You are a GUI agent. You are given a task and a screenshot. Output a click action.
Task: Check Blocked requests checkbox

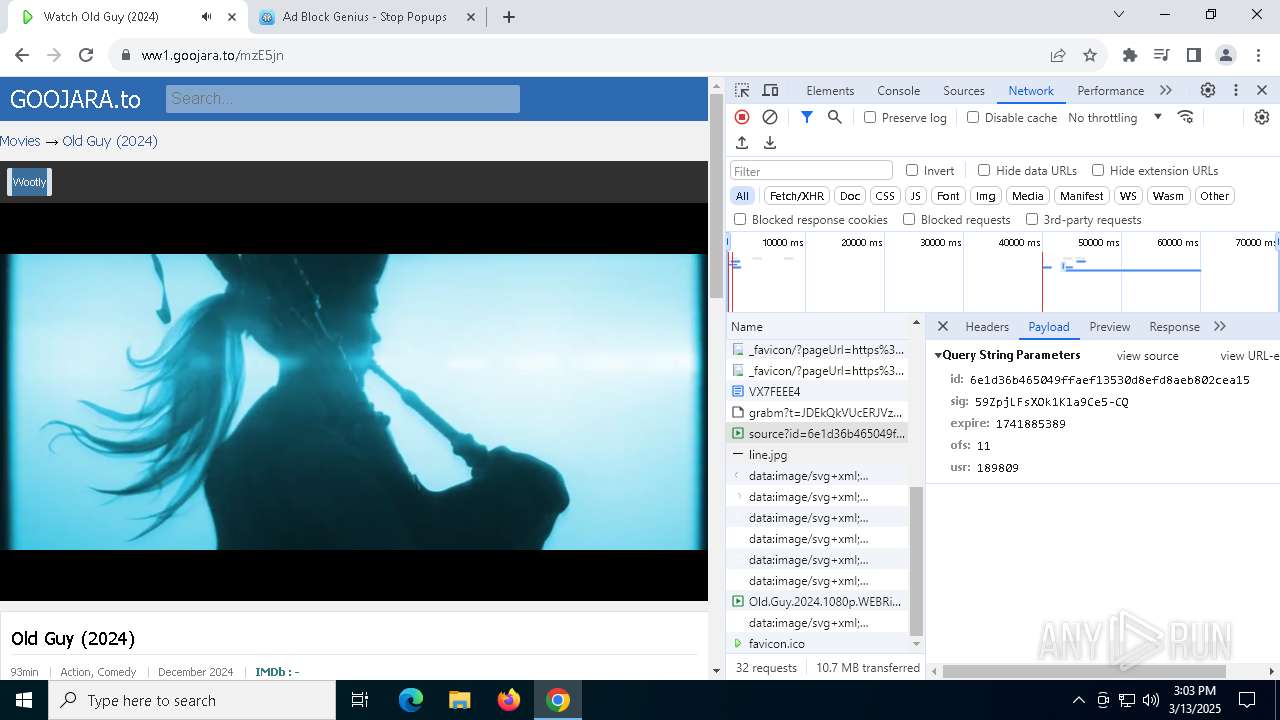pos(909,219)
